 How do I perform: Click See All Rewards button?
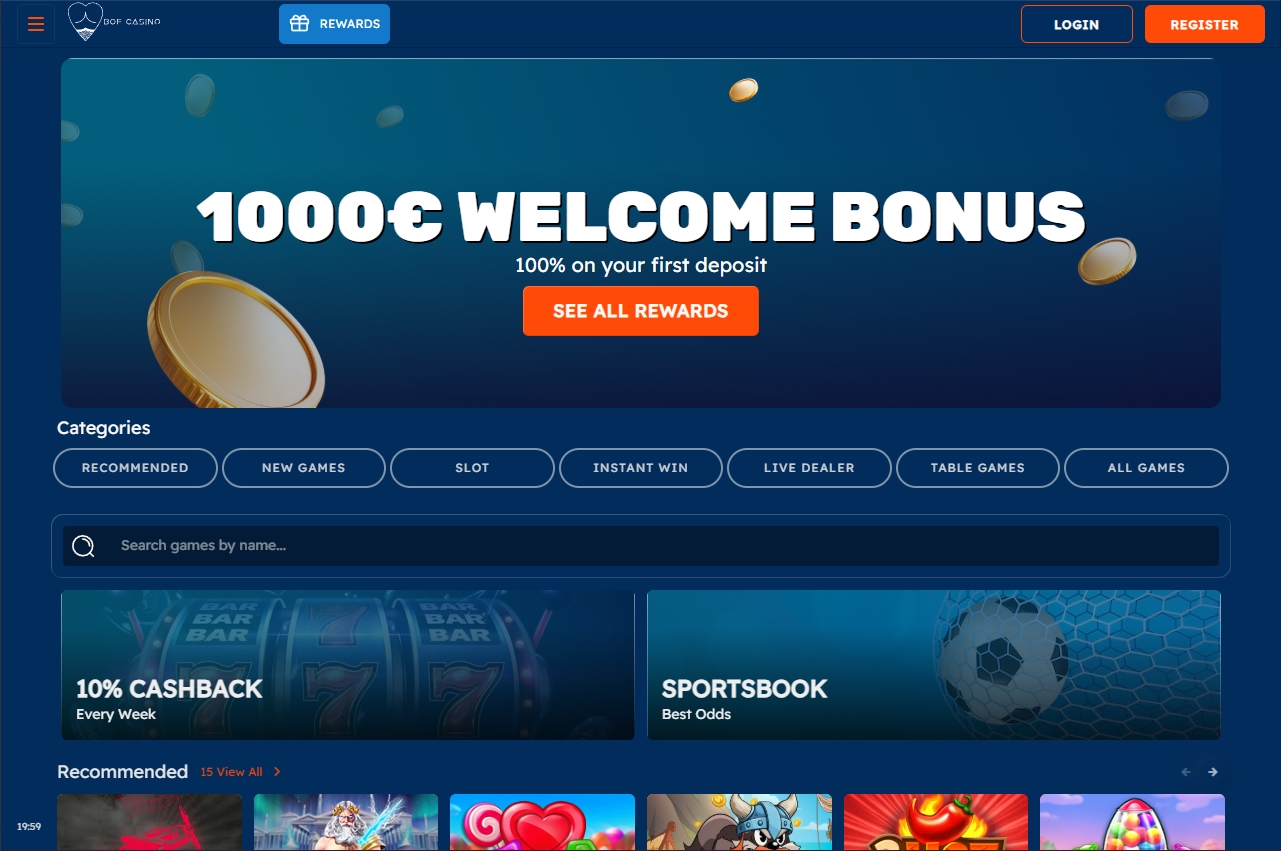pos(641,311)
